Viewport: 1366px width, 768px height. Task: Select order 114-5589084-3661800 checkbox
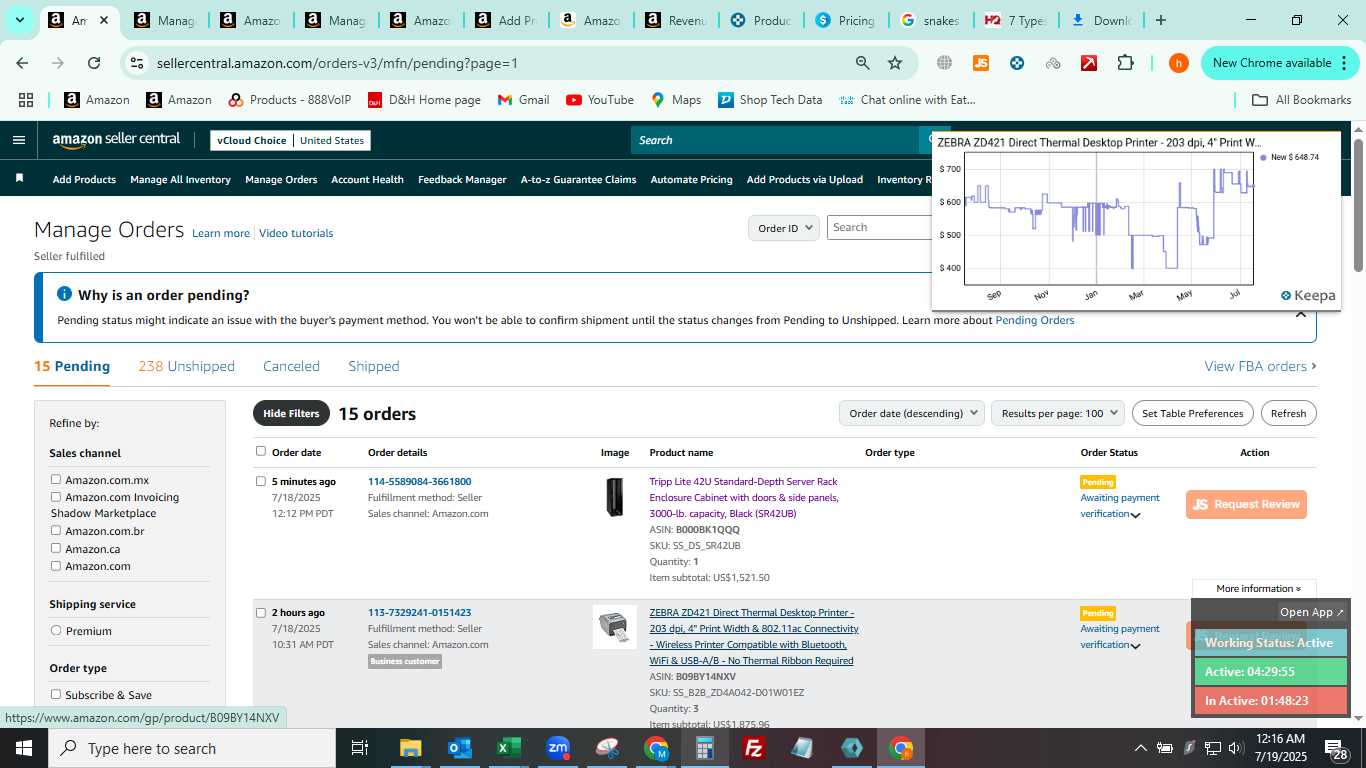tap(261, 481)
